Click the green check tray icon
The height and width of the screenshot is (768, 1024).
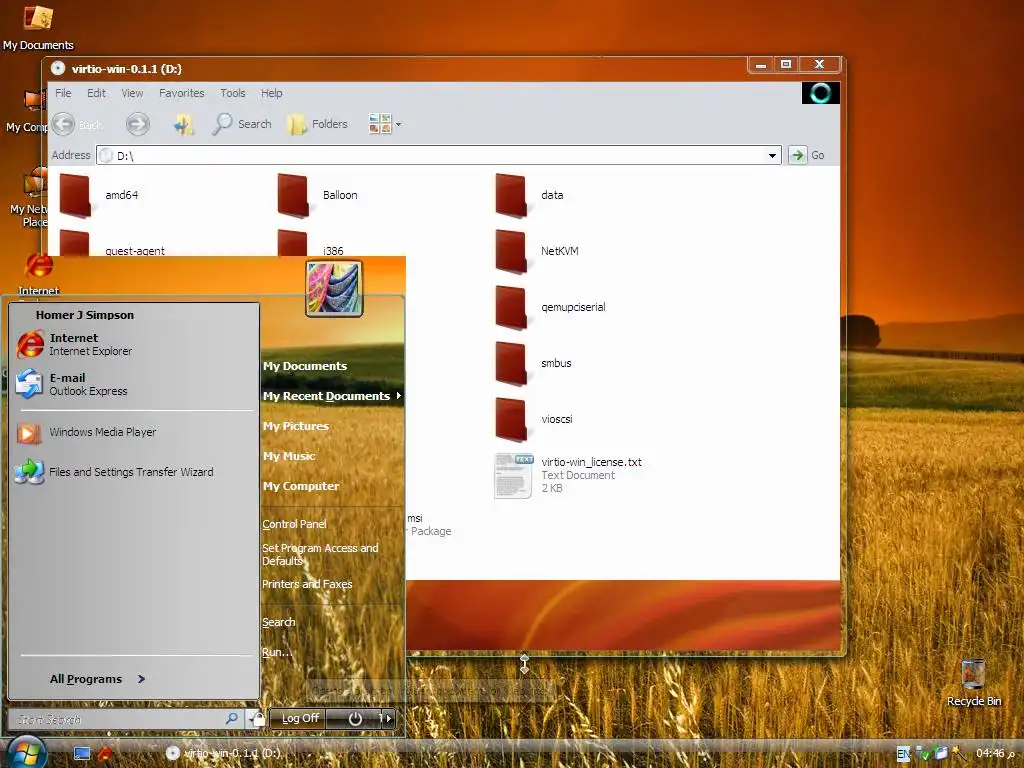[x=923, y=754]
